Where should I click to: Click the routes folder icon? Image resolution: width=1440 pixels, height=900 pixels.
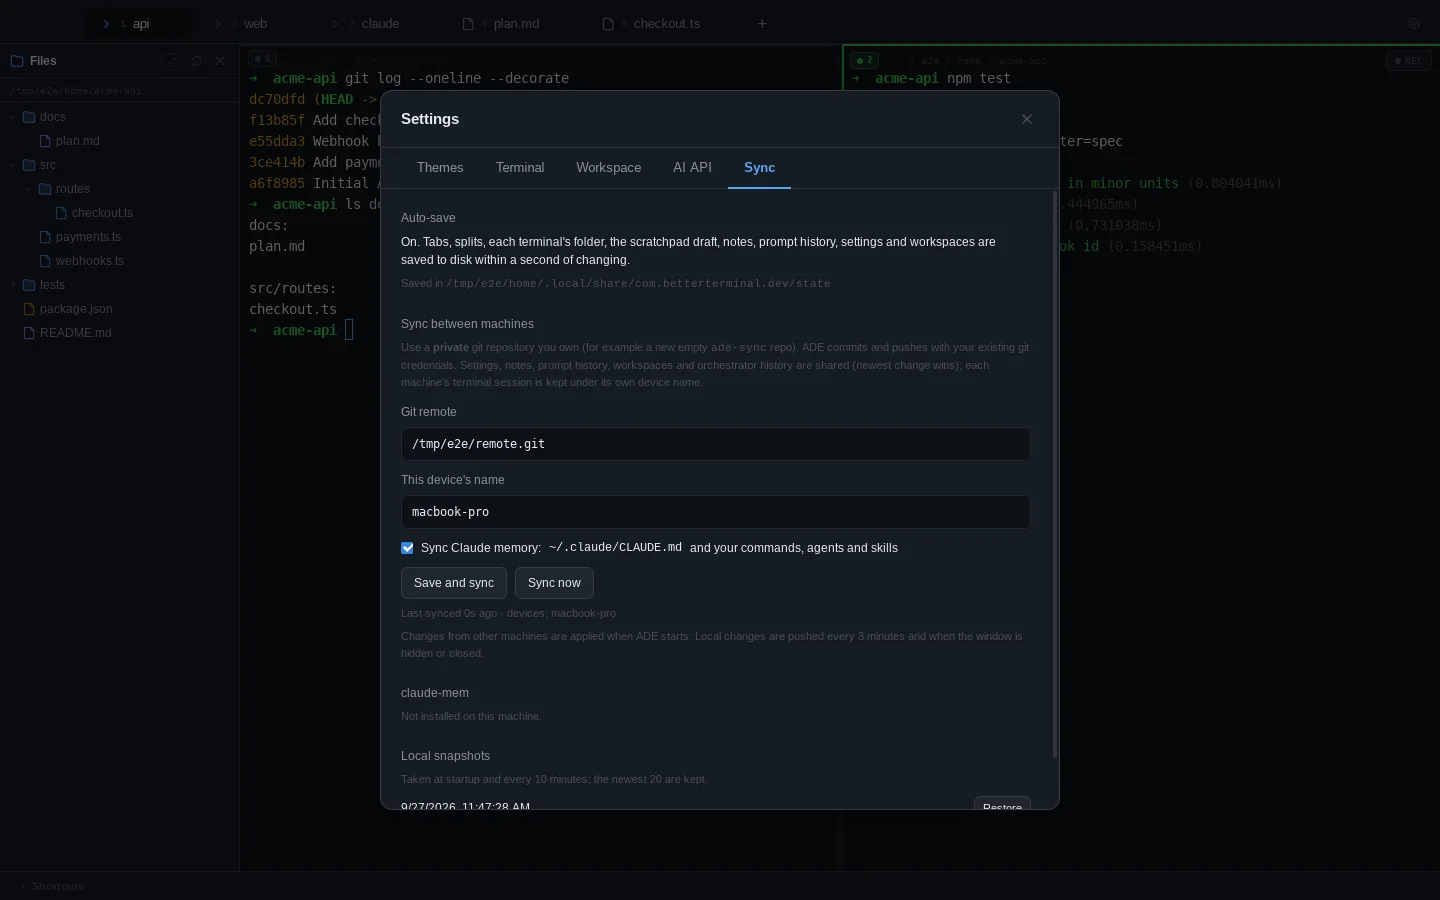(x=45, y=189)
